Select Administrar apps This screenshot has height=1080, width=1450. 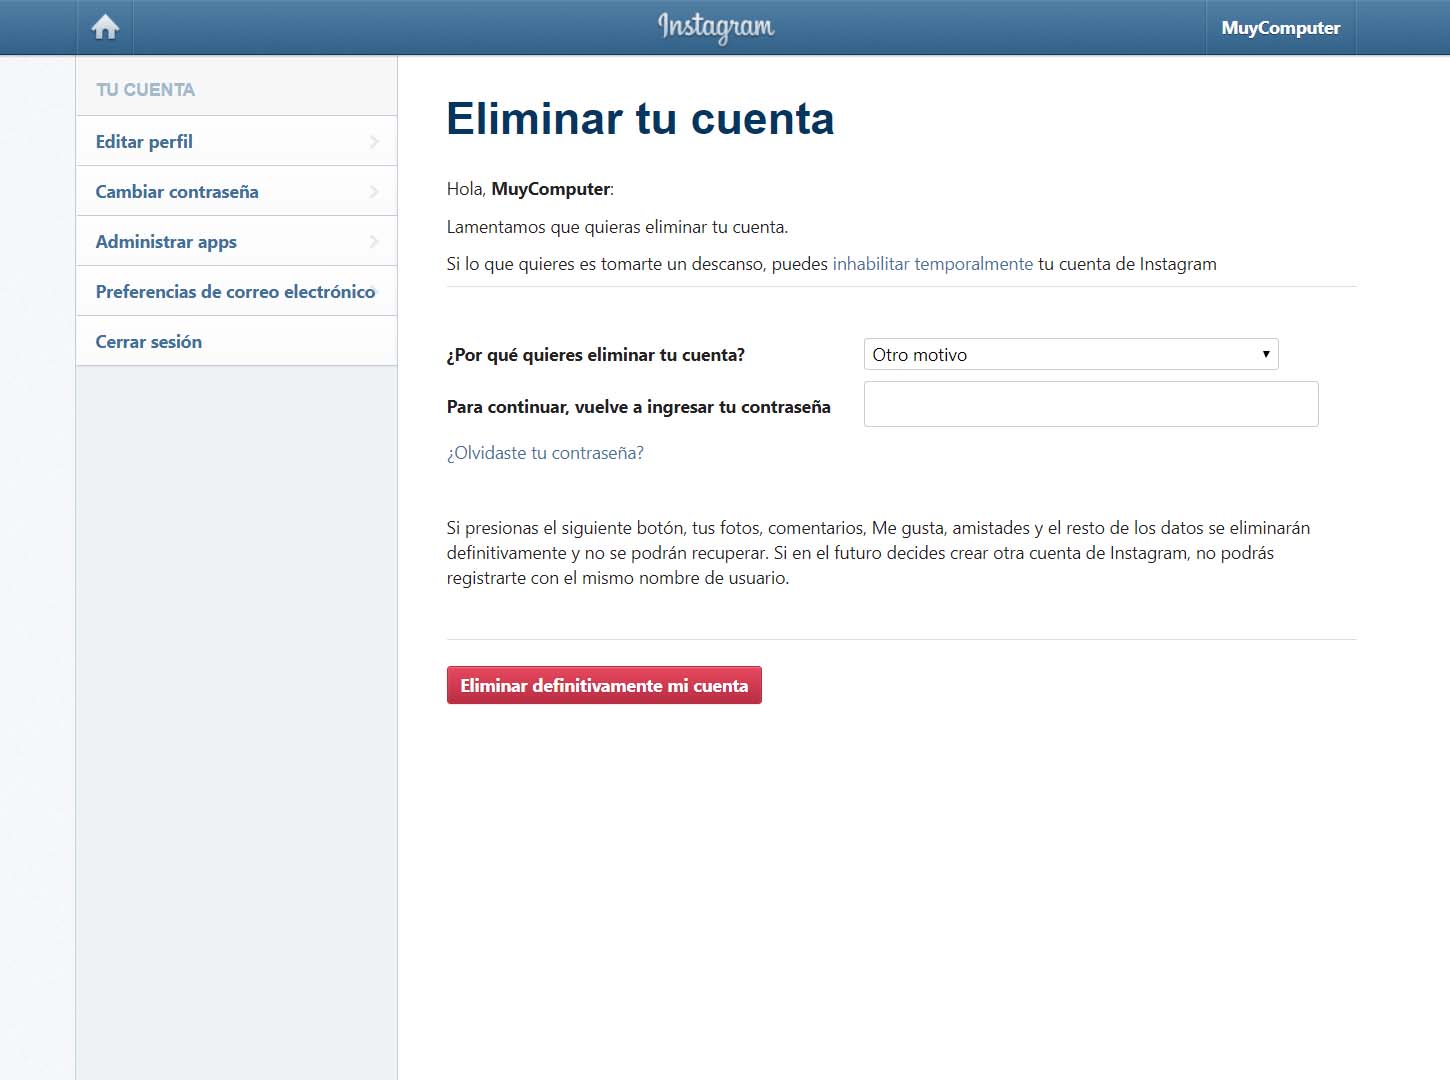[166, 242]
